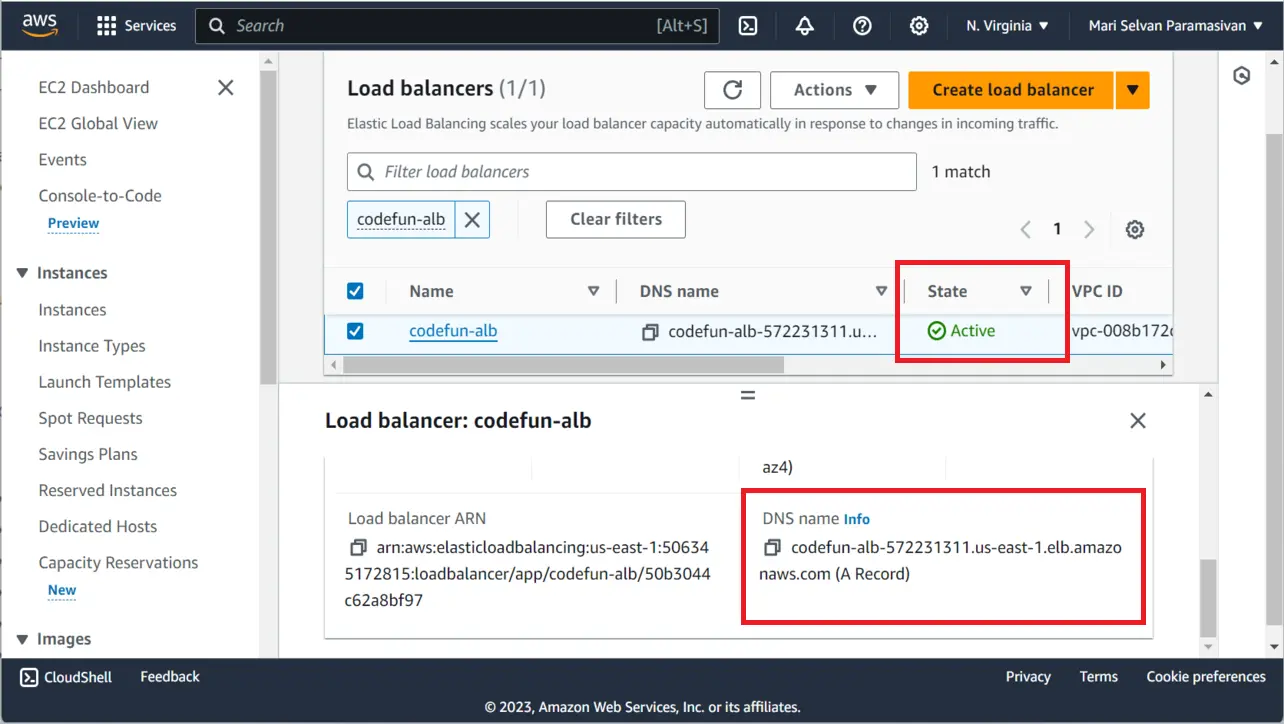Copy the load balancer ARN
Viewport: 1284px width, 724px height.
click(x=358, y=548)
